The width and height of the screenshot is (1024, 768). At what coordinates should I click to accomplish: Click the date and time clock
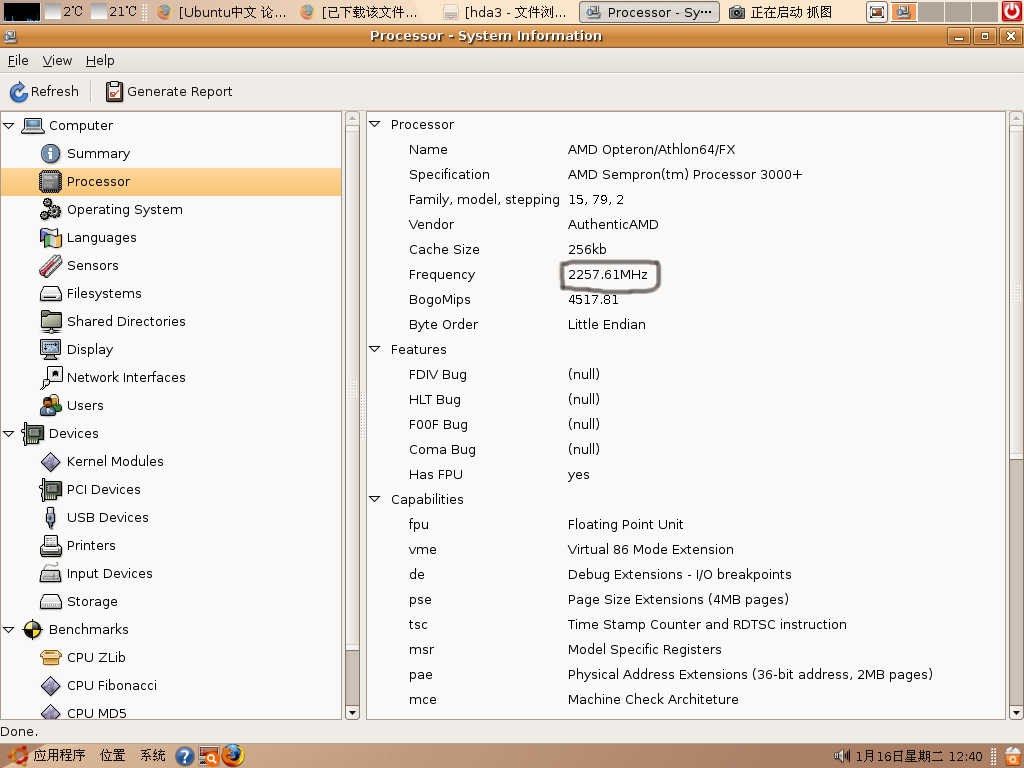(919, 756)
